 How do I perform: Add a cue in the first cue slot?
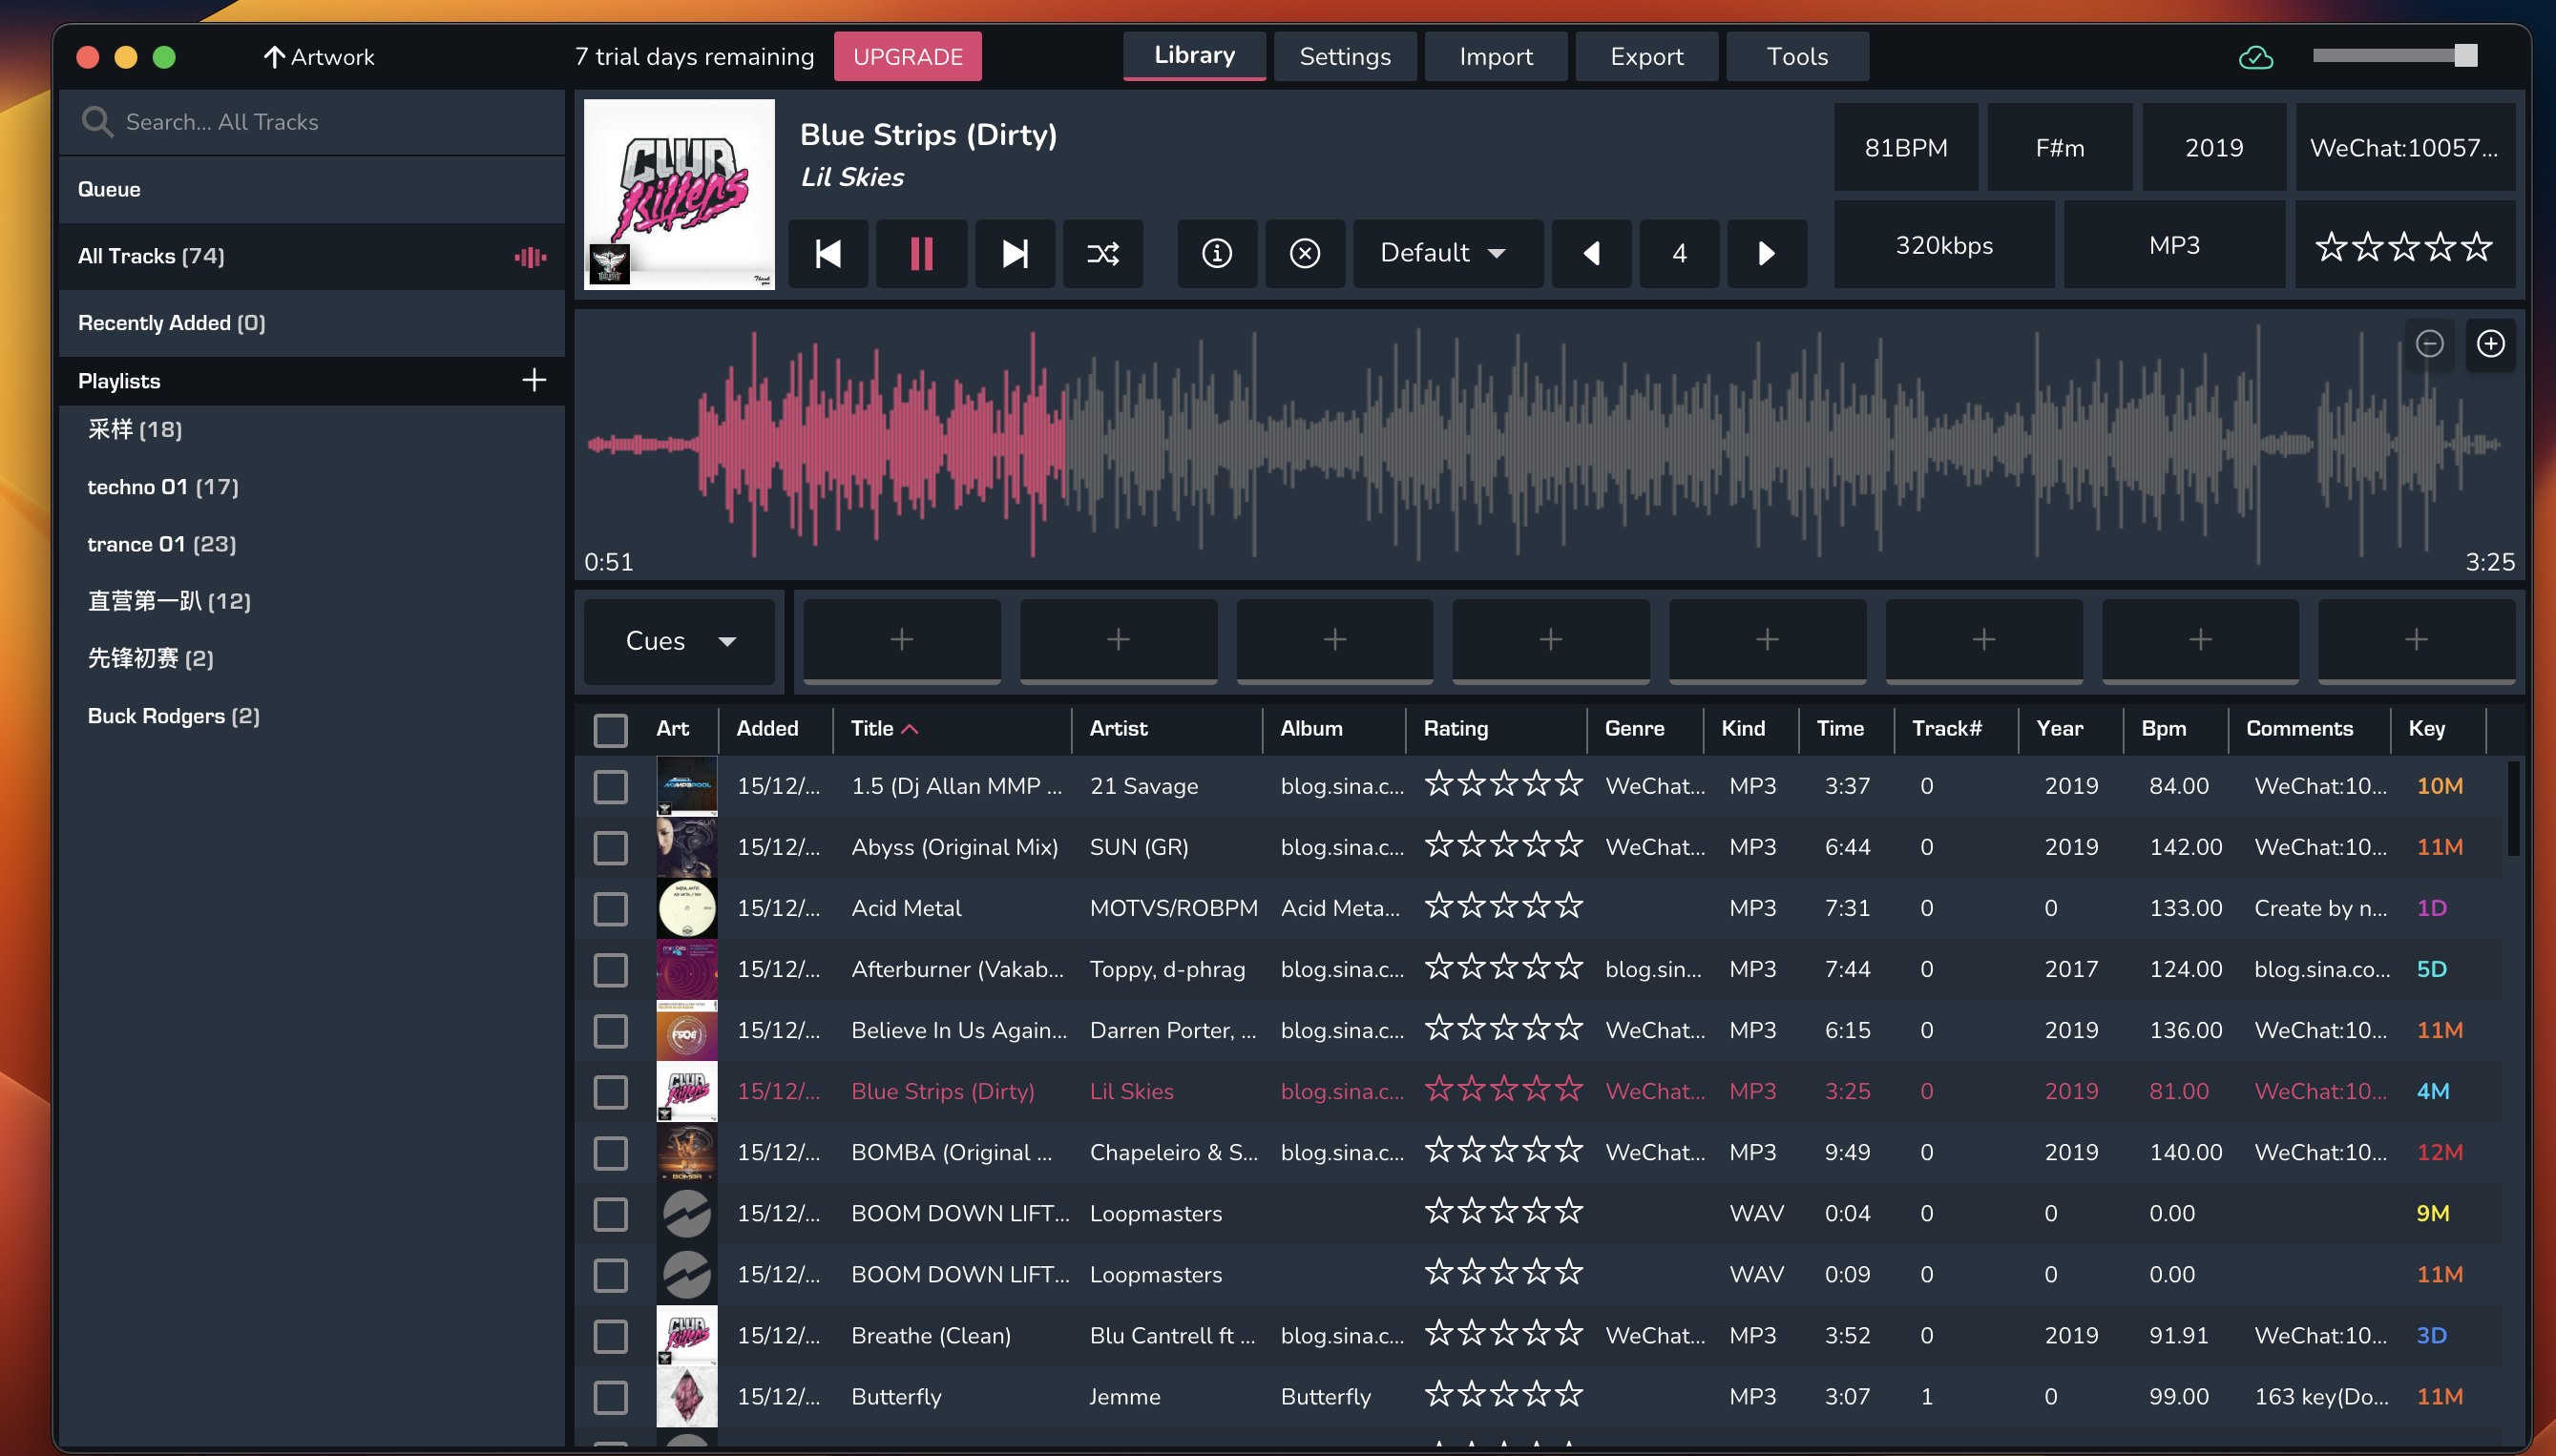[x=901, y=640]
